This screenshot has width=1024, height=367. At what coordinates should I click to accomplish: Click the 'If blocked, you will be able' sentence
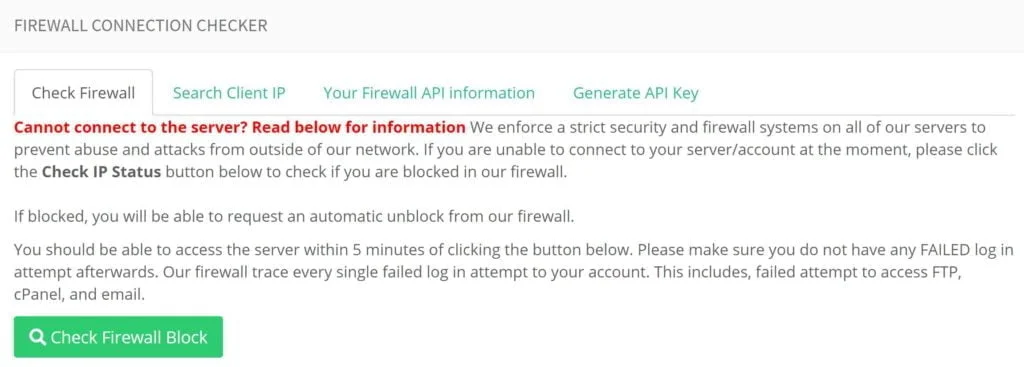pos(294,216)
